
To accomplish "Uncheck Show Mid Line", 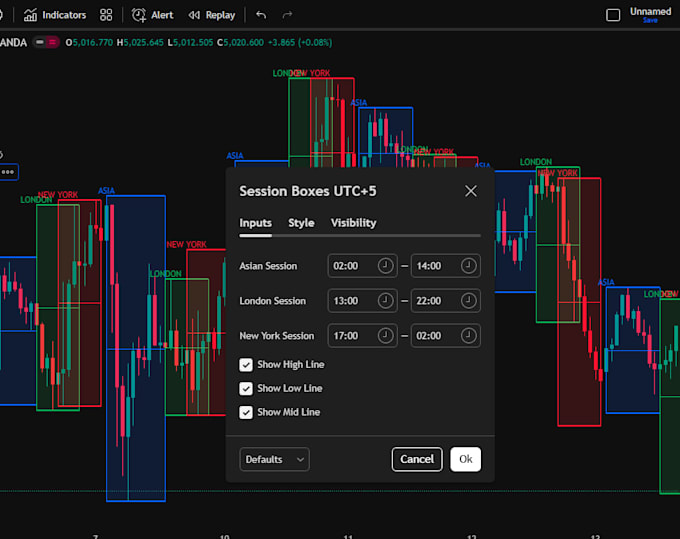I will click(246, 412).
